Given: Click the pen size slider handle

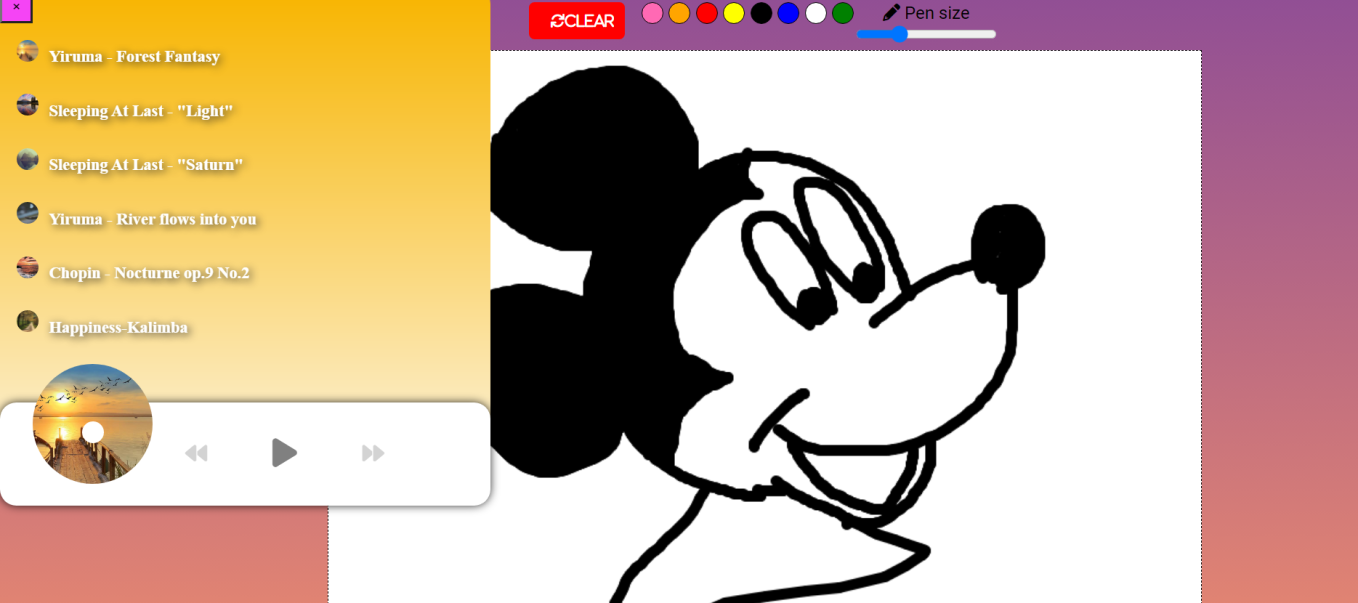Looking at the screenshot, I should [x=899, y=34].
